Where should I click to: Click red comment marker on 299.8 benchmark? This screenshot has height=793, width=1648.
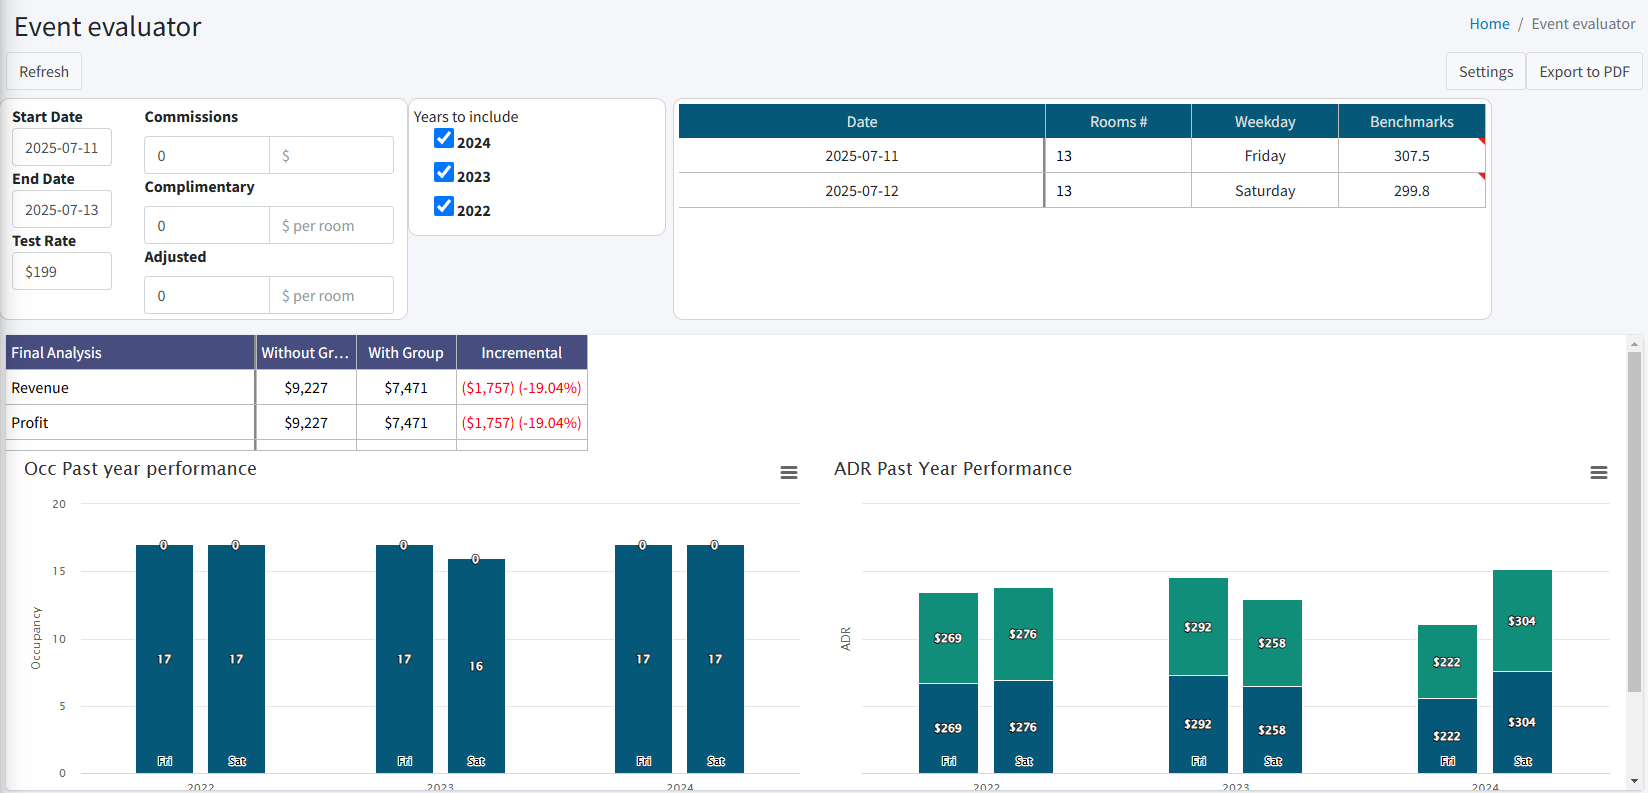pyautogui.click(x=1481, y=177)
